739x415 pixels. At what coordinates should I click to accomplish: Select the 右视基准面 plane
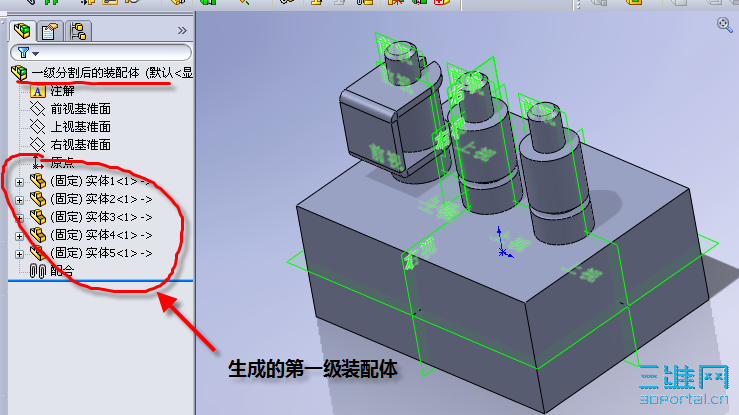point(81,145)
